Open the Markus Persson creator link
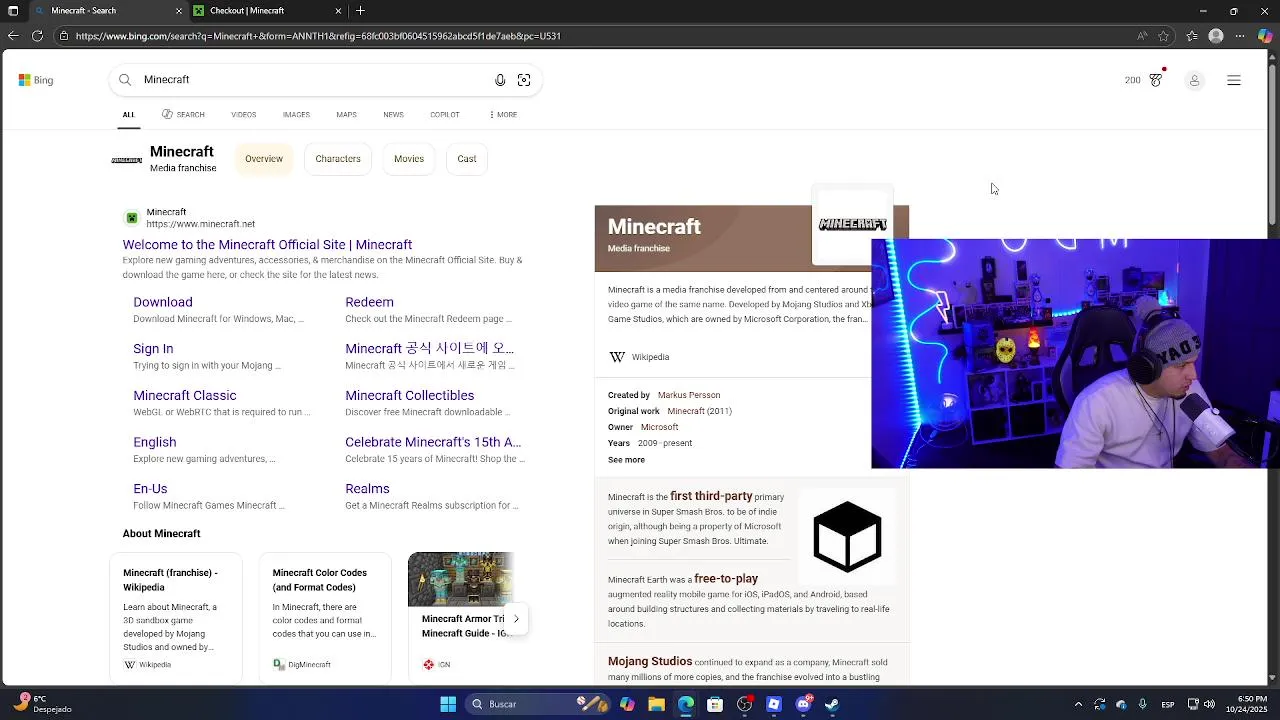 tap(689, 395)
